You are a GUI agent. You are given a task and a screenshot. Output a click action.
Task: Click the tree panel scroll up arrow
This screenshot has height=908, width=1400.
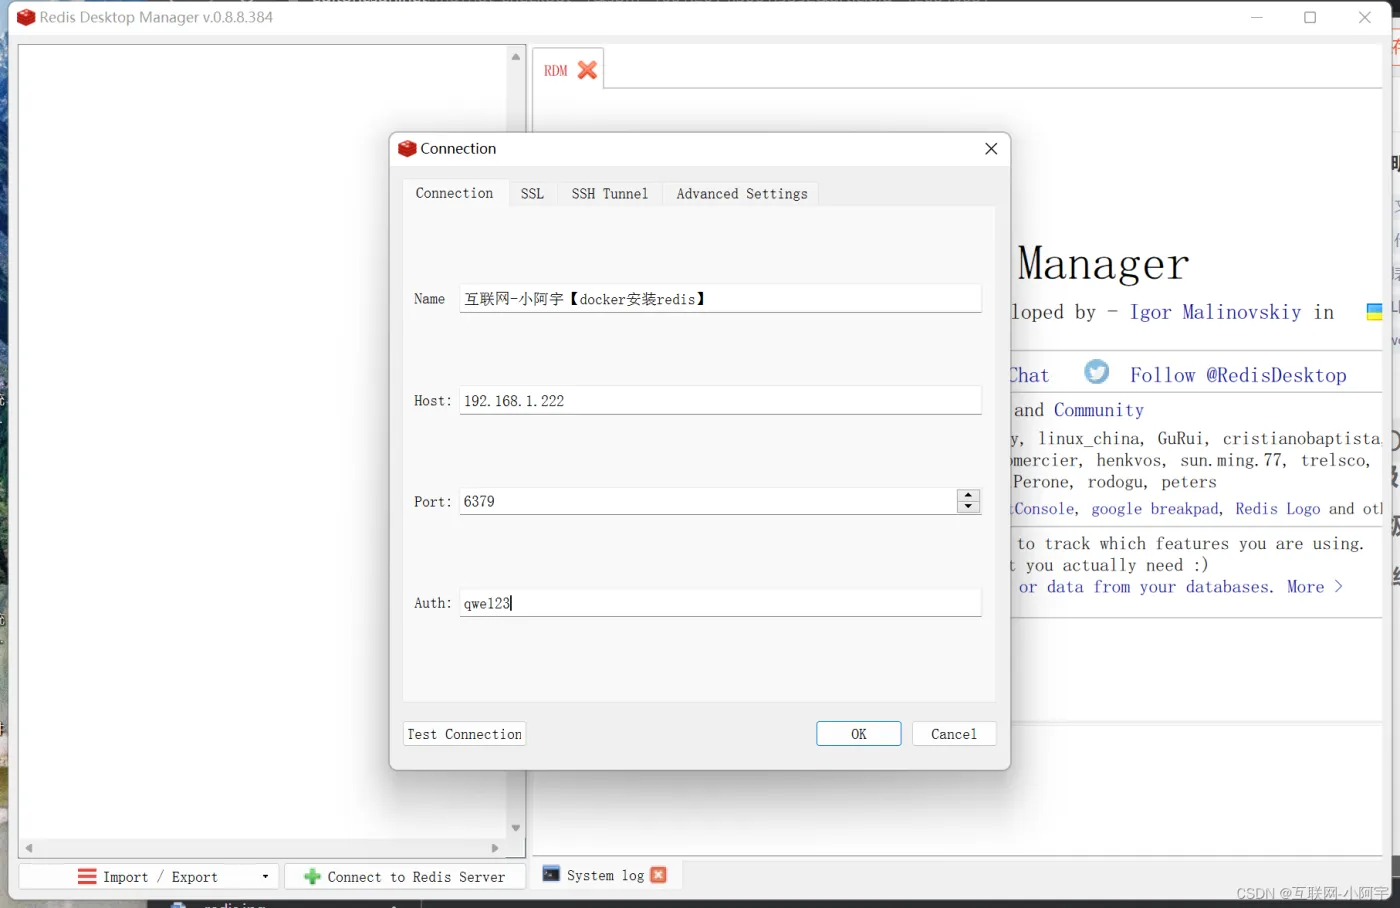pyautogui.click(x=516, y=57)
